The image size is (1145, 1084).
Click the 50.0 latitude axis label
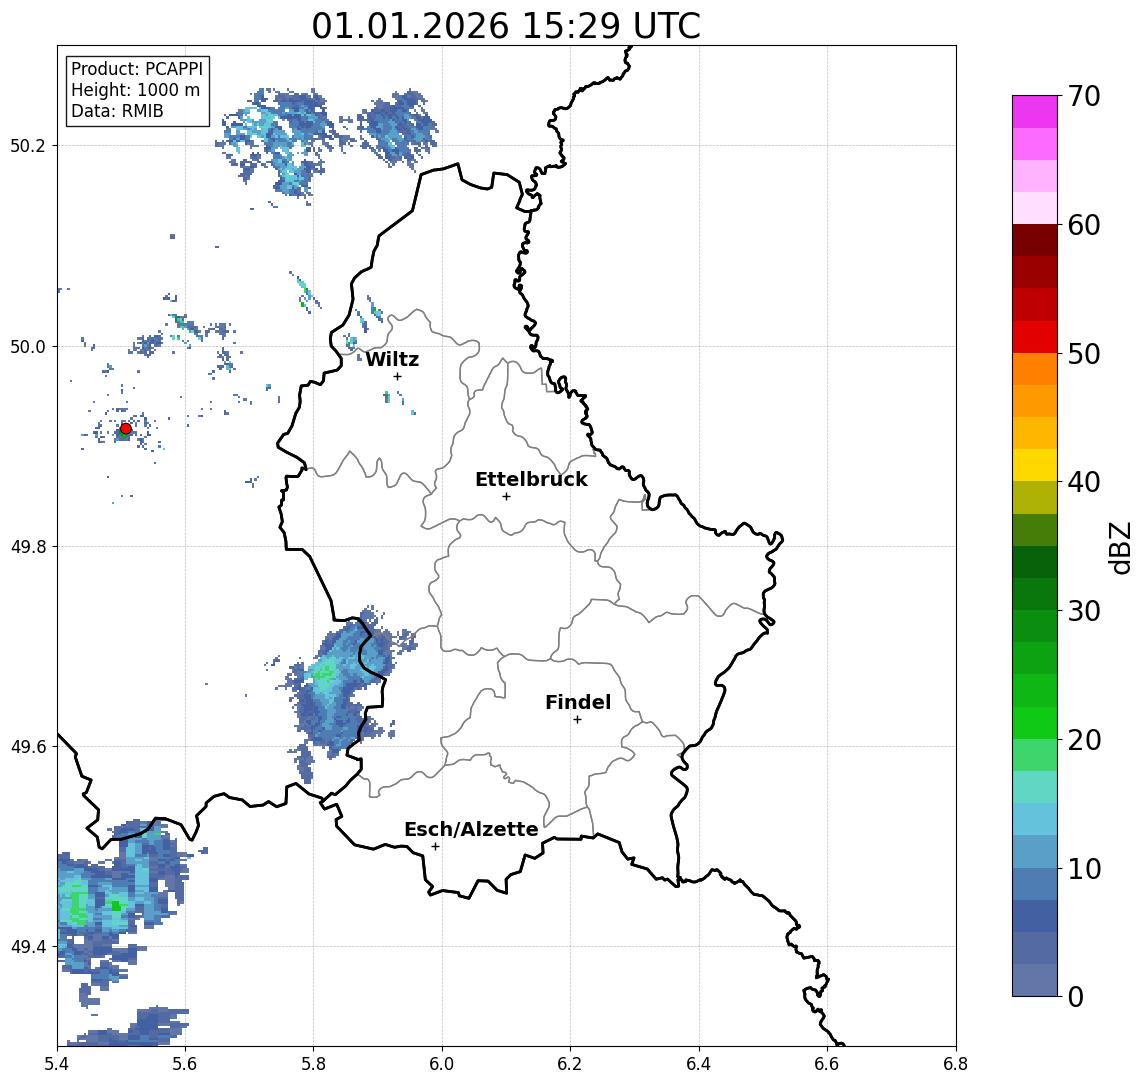tap(28, 346)
